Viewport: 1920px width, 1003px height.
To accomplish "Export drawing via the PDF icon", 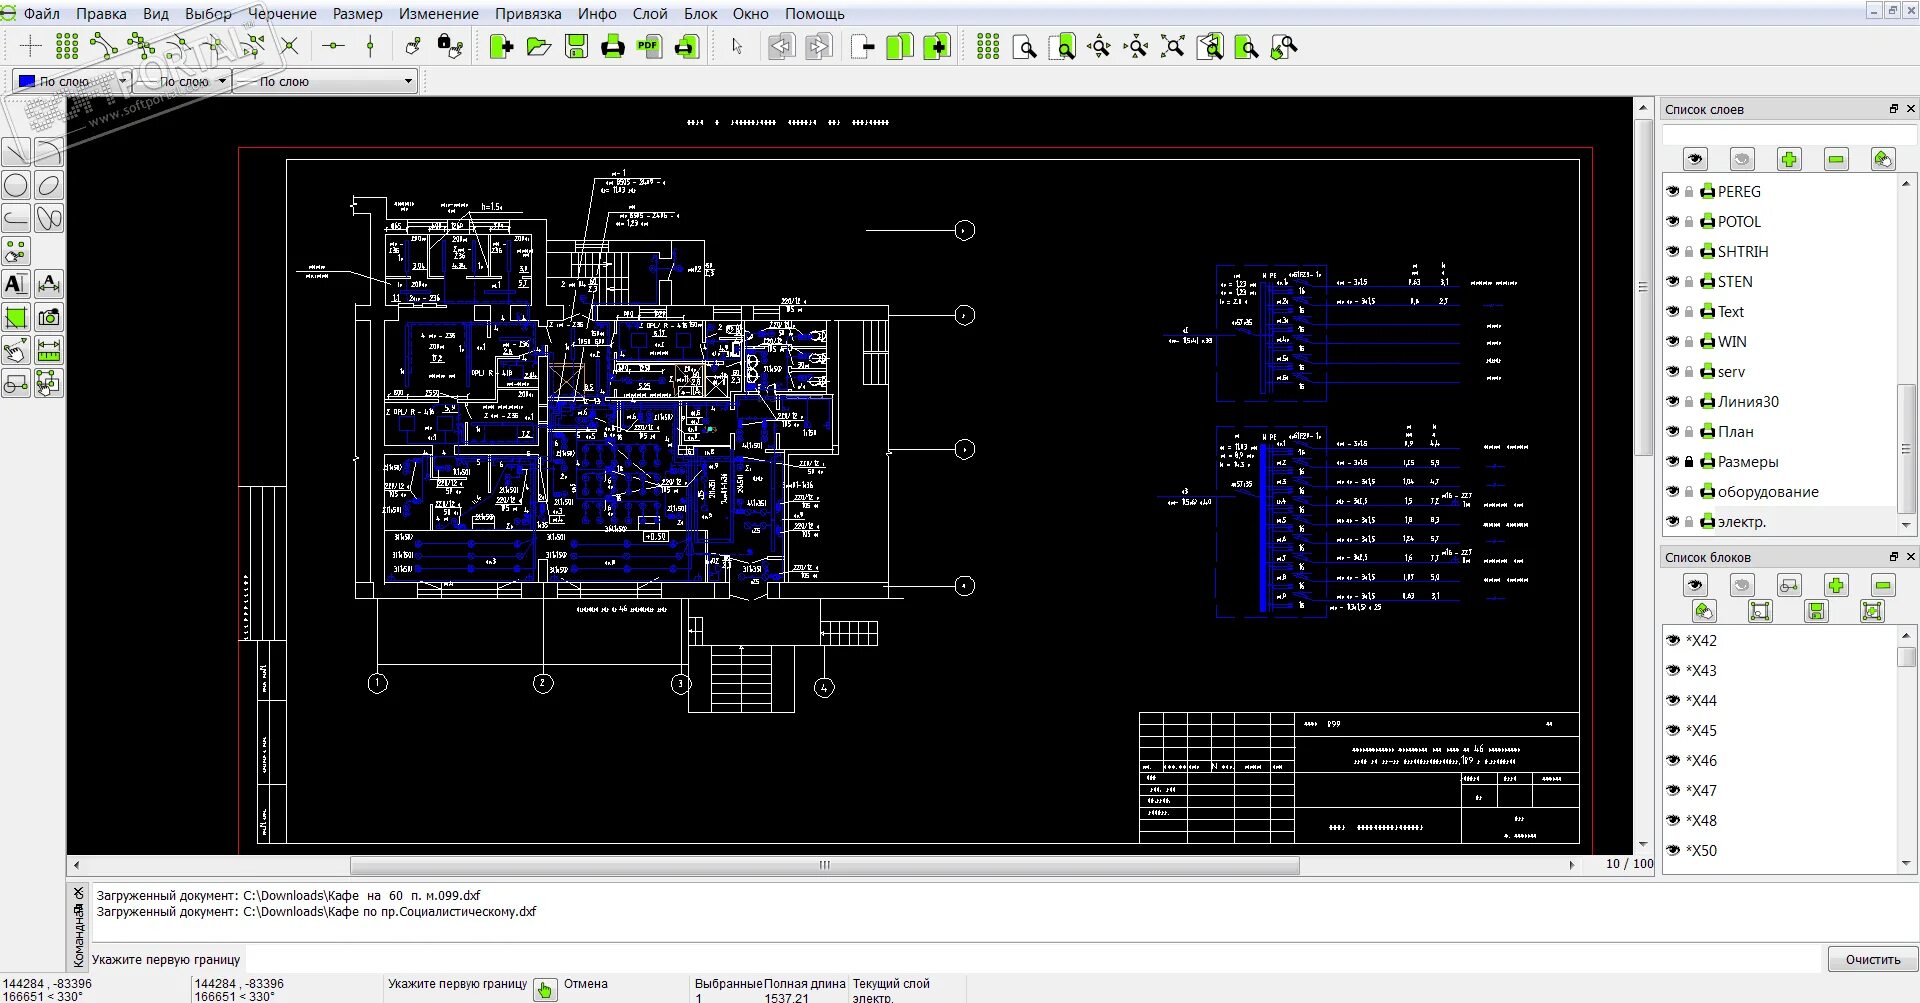I will tap(649, 46).
